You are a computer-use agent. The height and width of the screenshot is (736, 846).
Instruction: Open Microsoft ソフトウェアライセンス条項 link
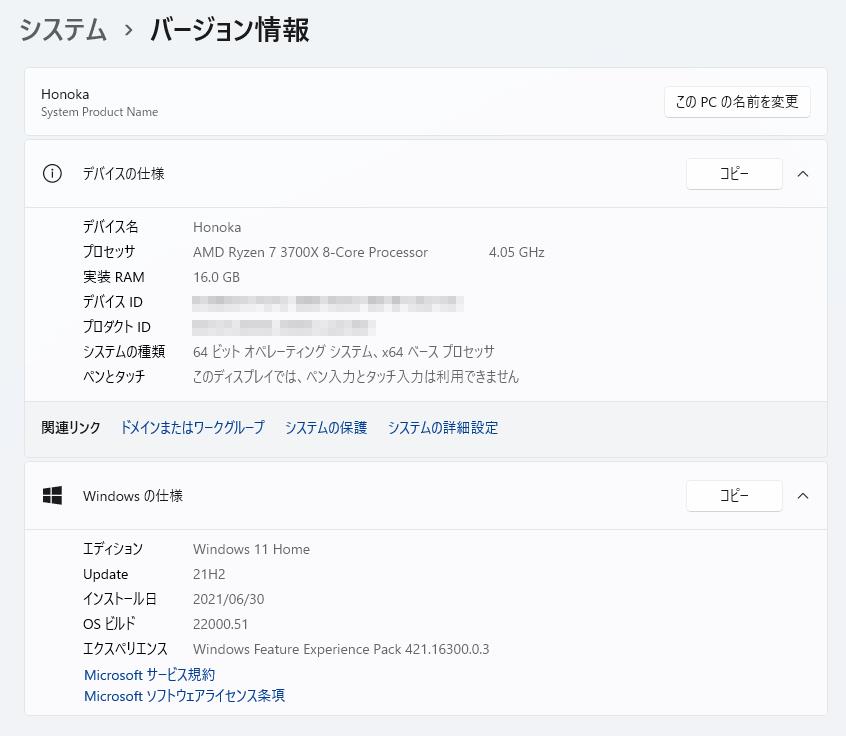pyautogui.click(x=185, y=696)
